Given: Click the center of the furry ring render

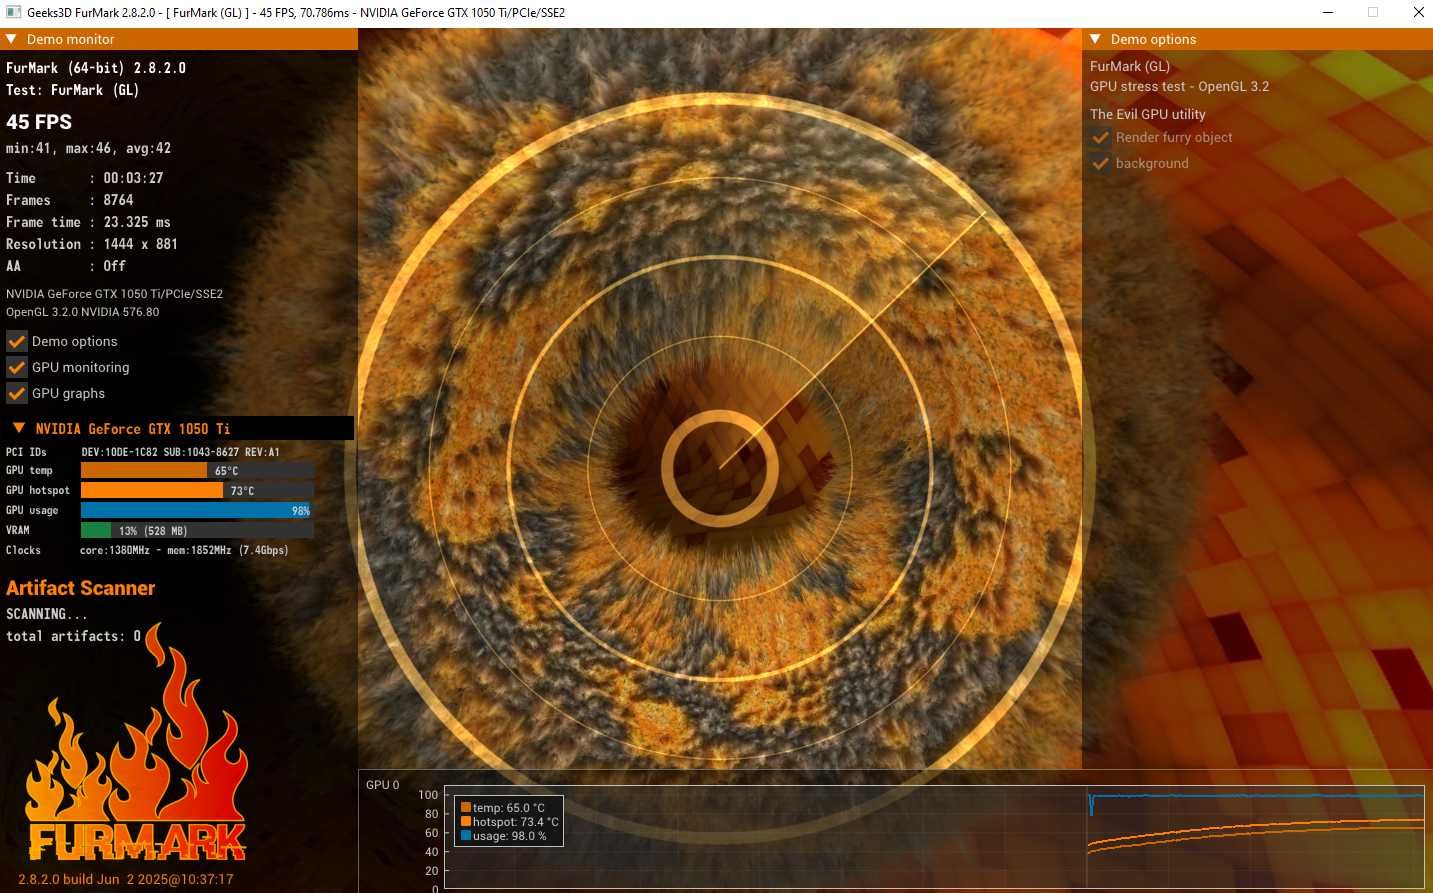Looking at the screenshot, I should pos(720,468).
